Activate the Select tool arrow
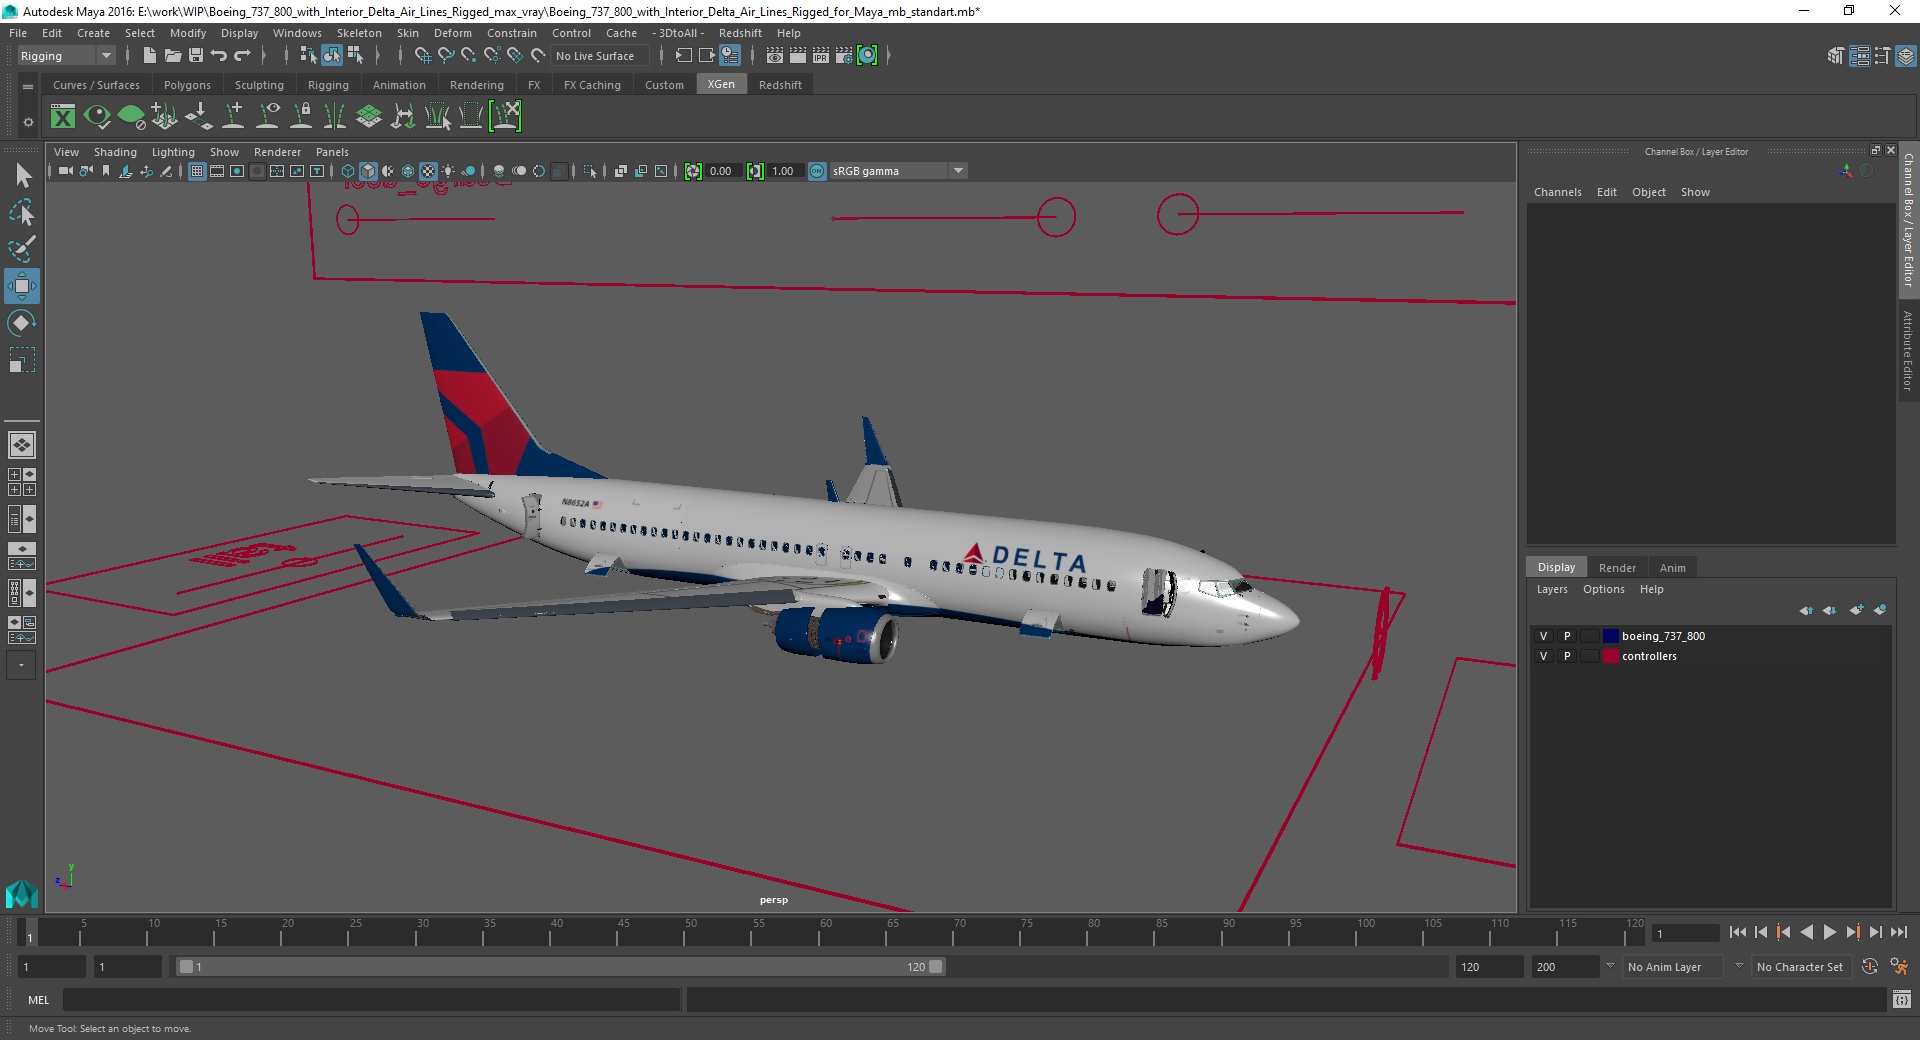The height and width of the screenshot is (1040, 1920). click(22, 176)
